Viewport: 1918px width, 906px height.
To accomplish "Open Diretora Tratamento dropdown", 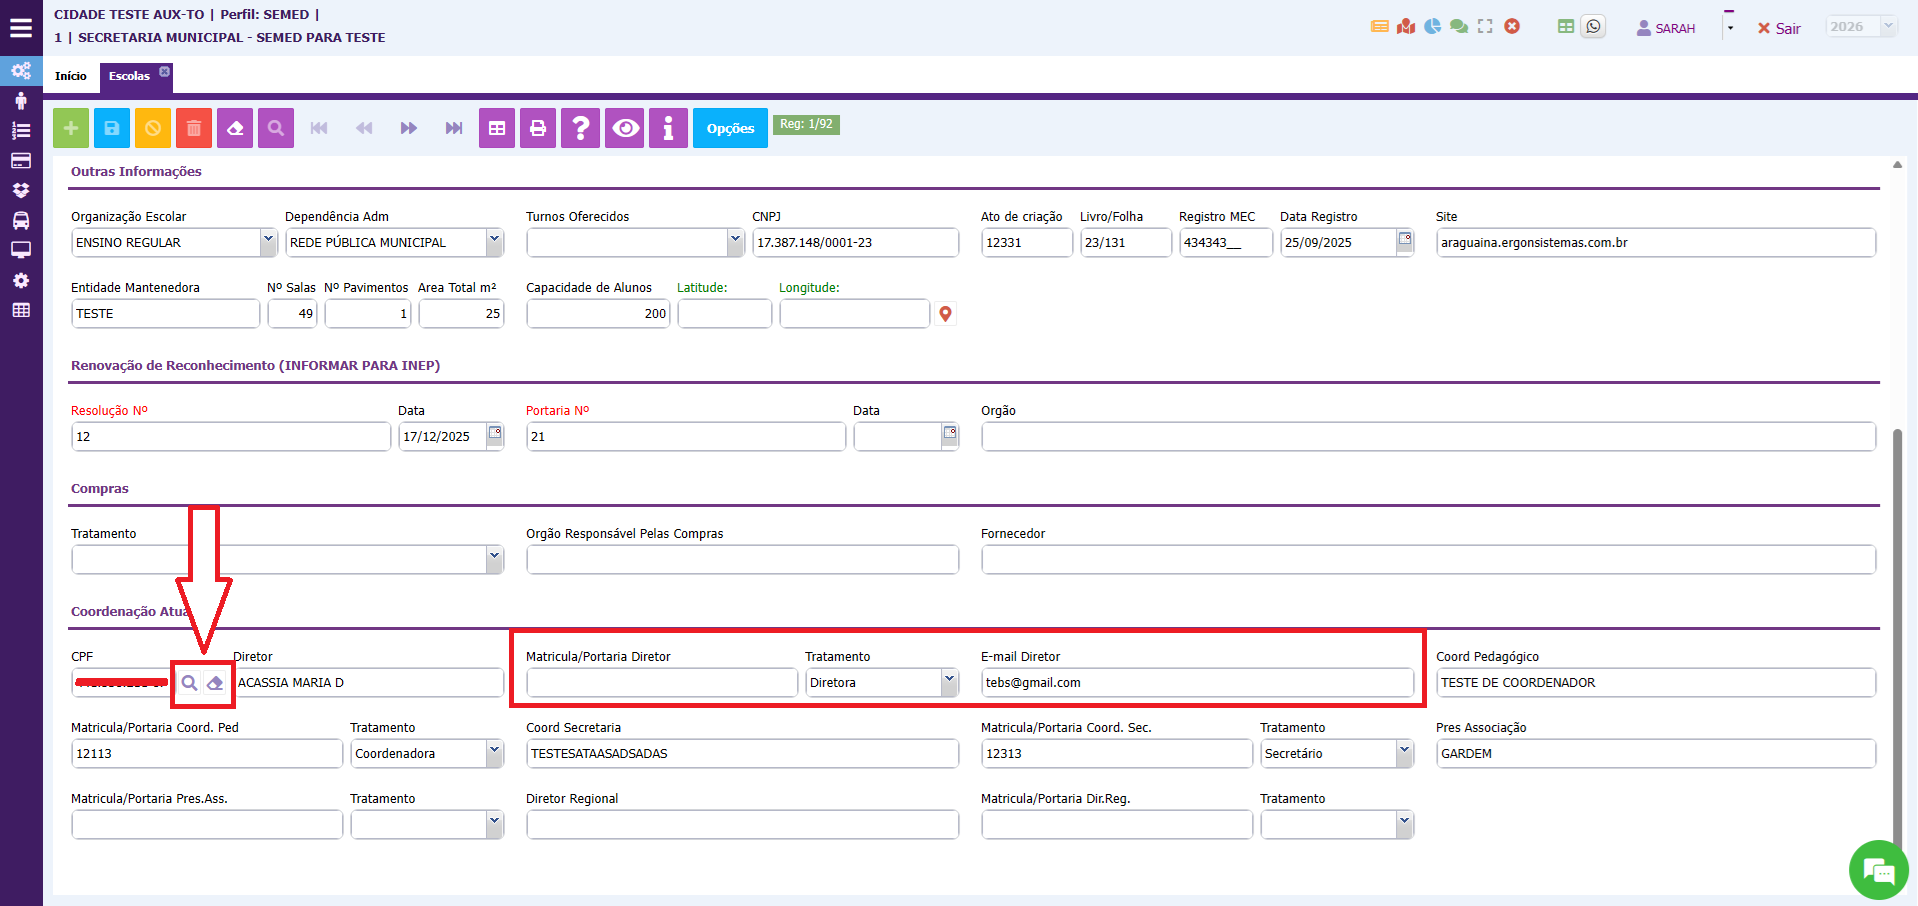I will click(x=948, y=683).
